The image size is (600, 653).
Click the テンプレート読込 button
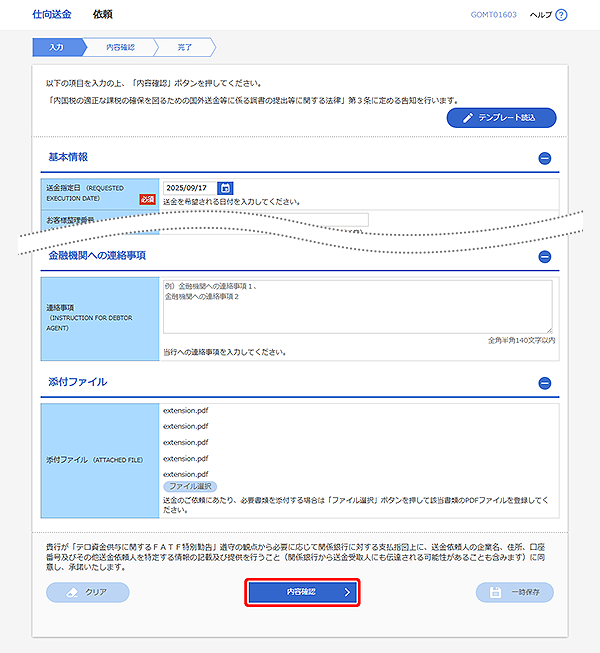coord(501,118)
